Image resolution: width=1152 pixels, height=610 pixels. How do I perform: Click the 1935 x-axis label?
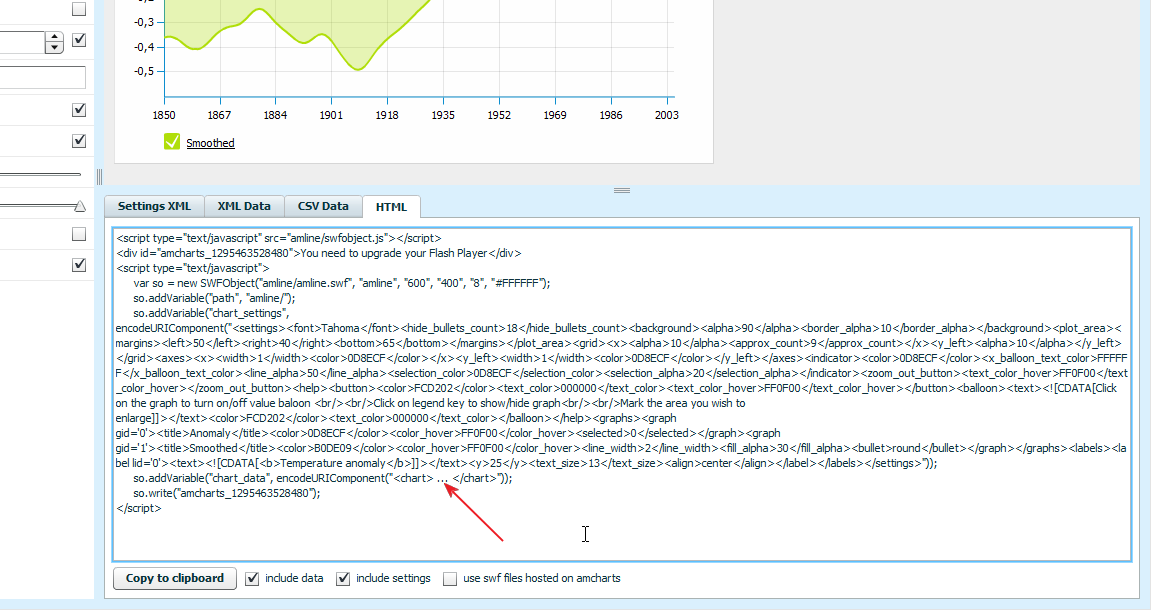click(x=443, y=115)
